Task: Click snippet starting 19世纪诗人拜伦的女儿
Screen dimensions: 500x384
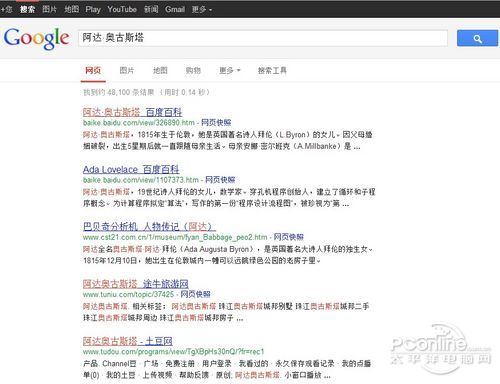Action: tap(229, 198)
